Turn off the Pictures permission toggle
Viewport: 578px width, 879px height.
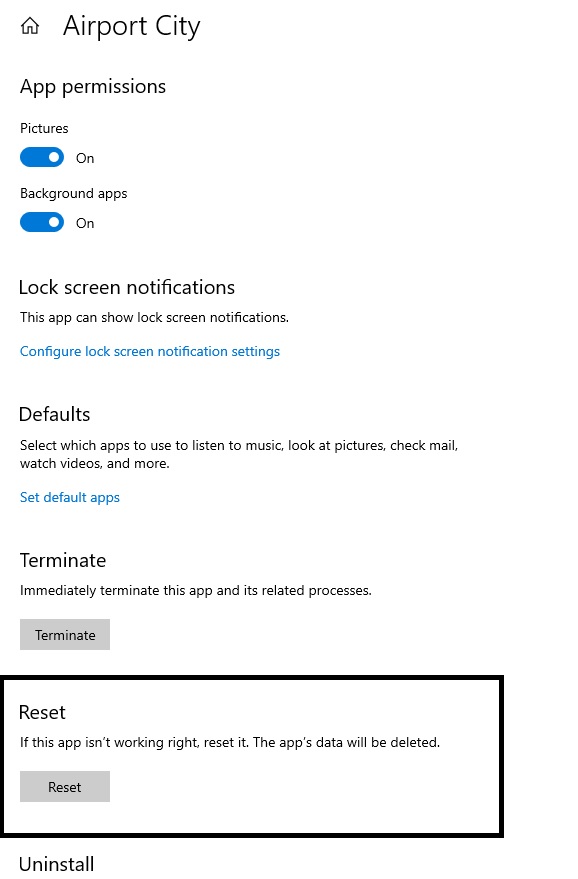tap(42, 158)
